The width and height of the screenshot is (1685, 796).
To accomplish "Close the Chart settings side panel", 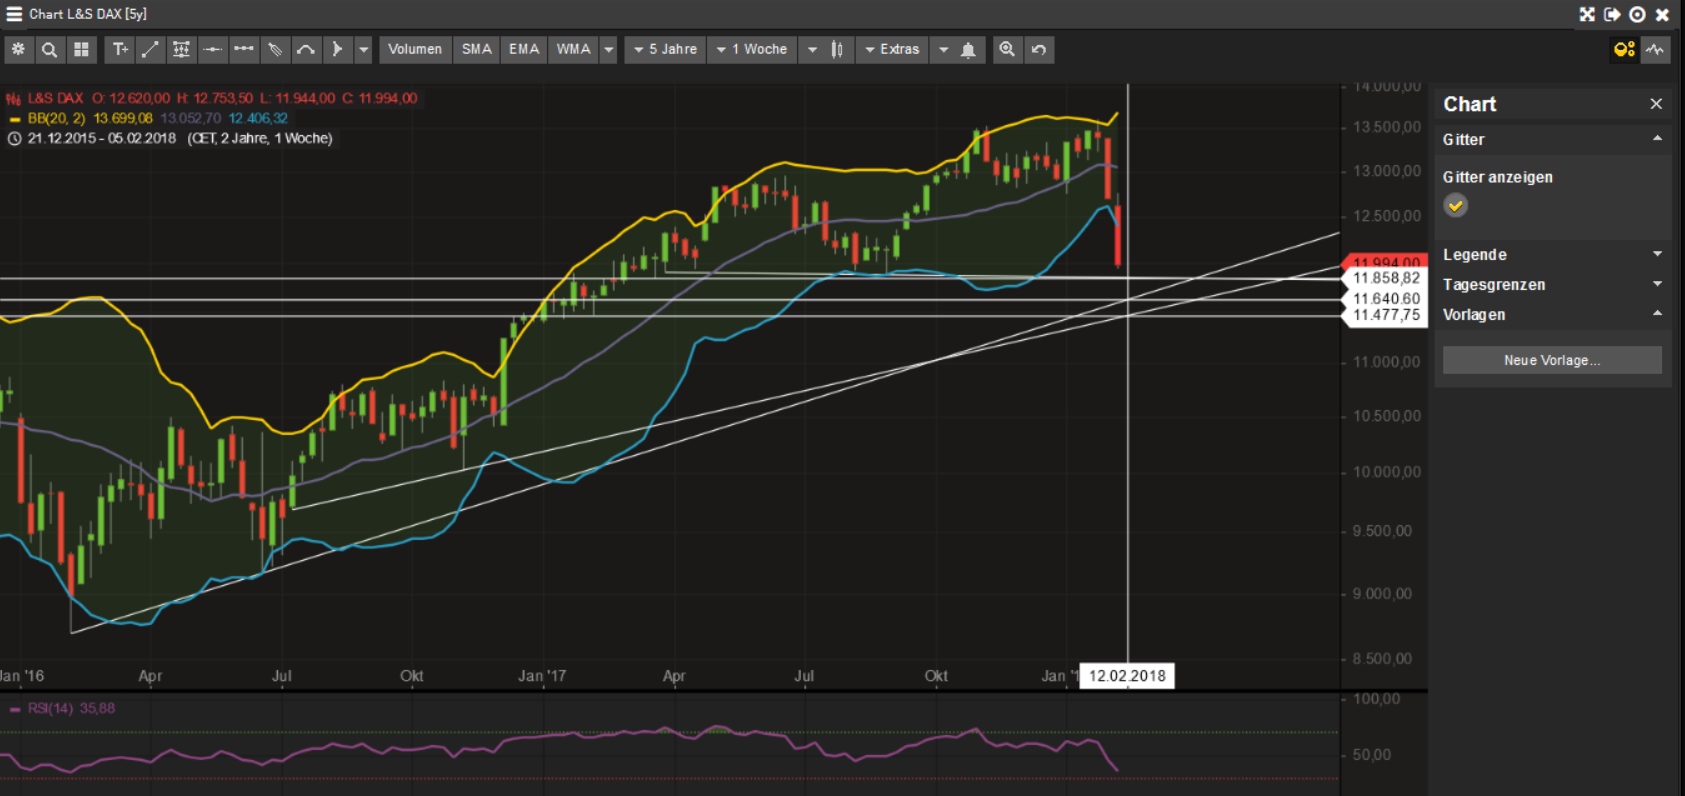I will coord(1656,104).
